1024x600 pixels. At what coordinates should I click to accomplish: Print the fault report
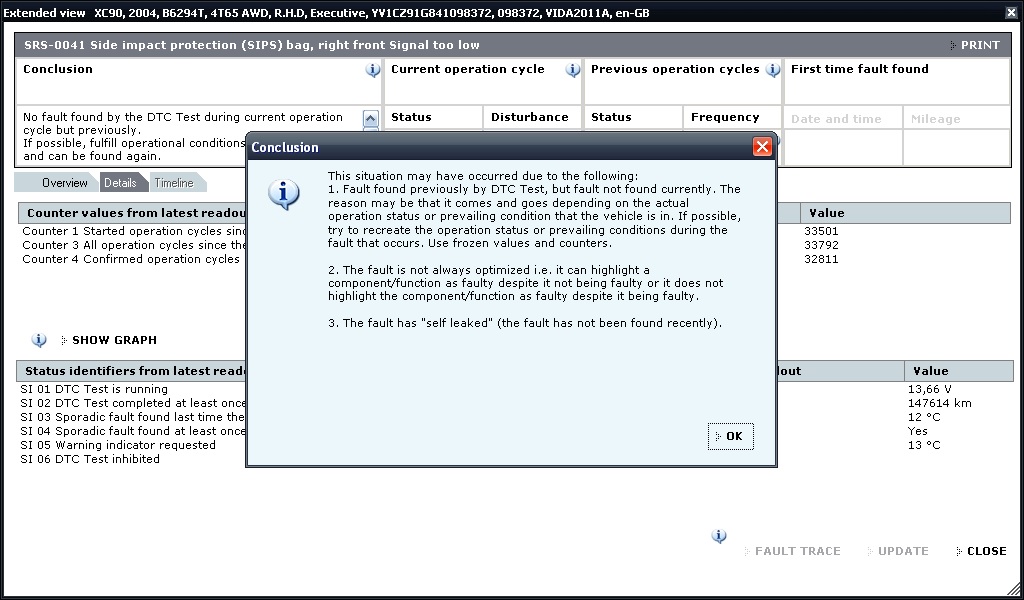tap(974, 45)
